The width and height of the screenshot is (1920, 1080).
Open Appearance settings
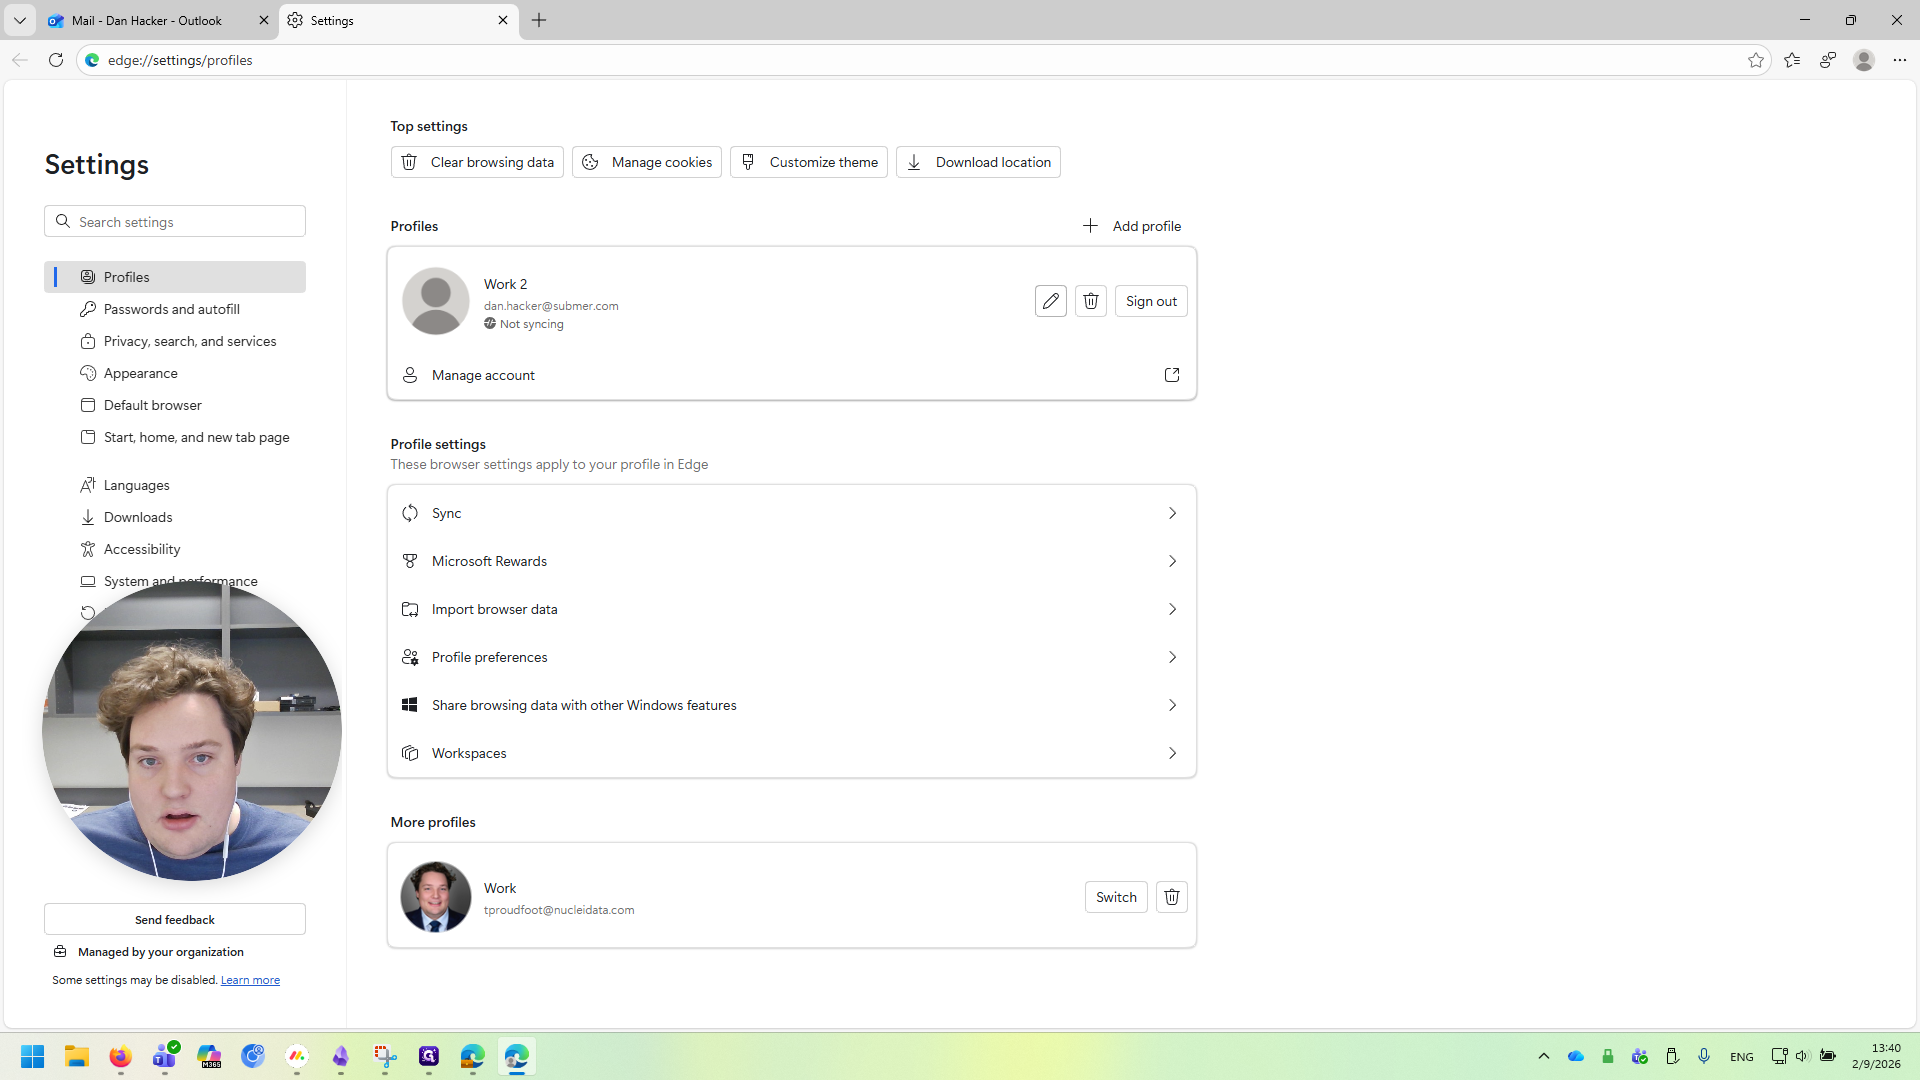(175, 373)
